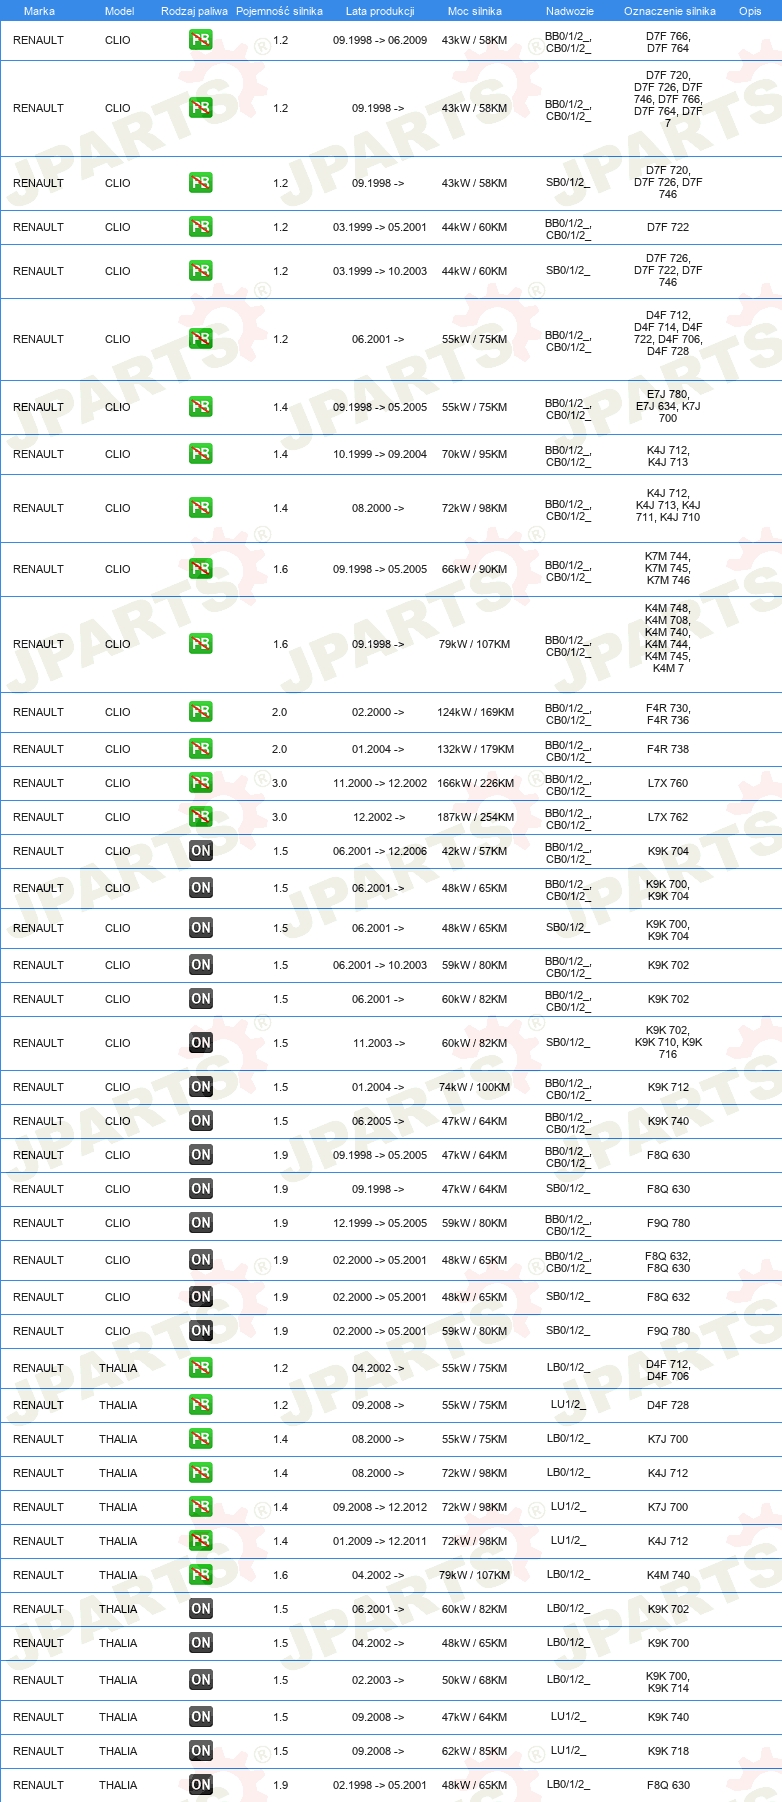This screenshot has width=782, height=1802.
Task: Select the date cell 09.1998 -> 06.2009
Action: click(380, 41)
